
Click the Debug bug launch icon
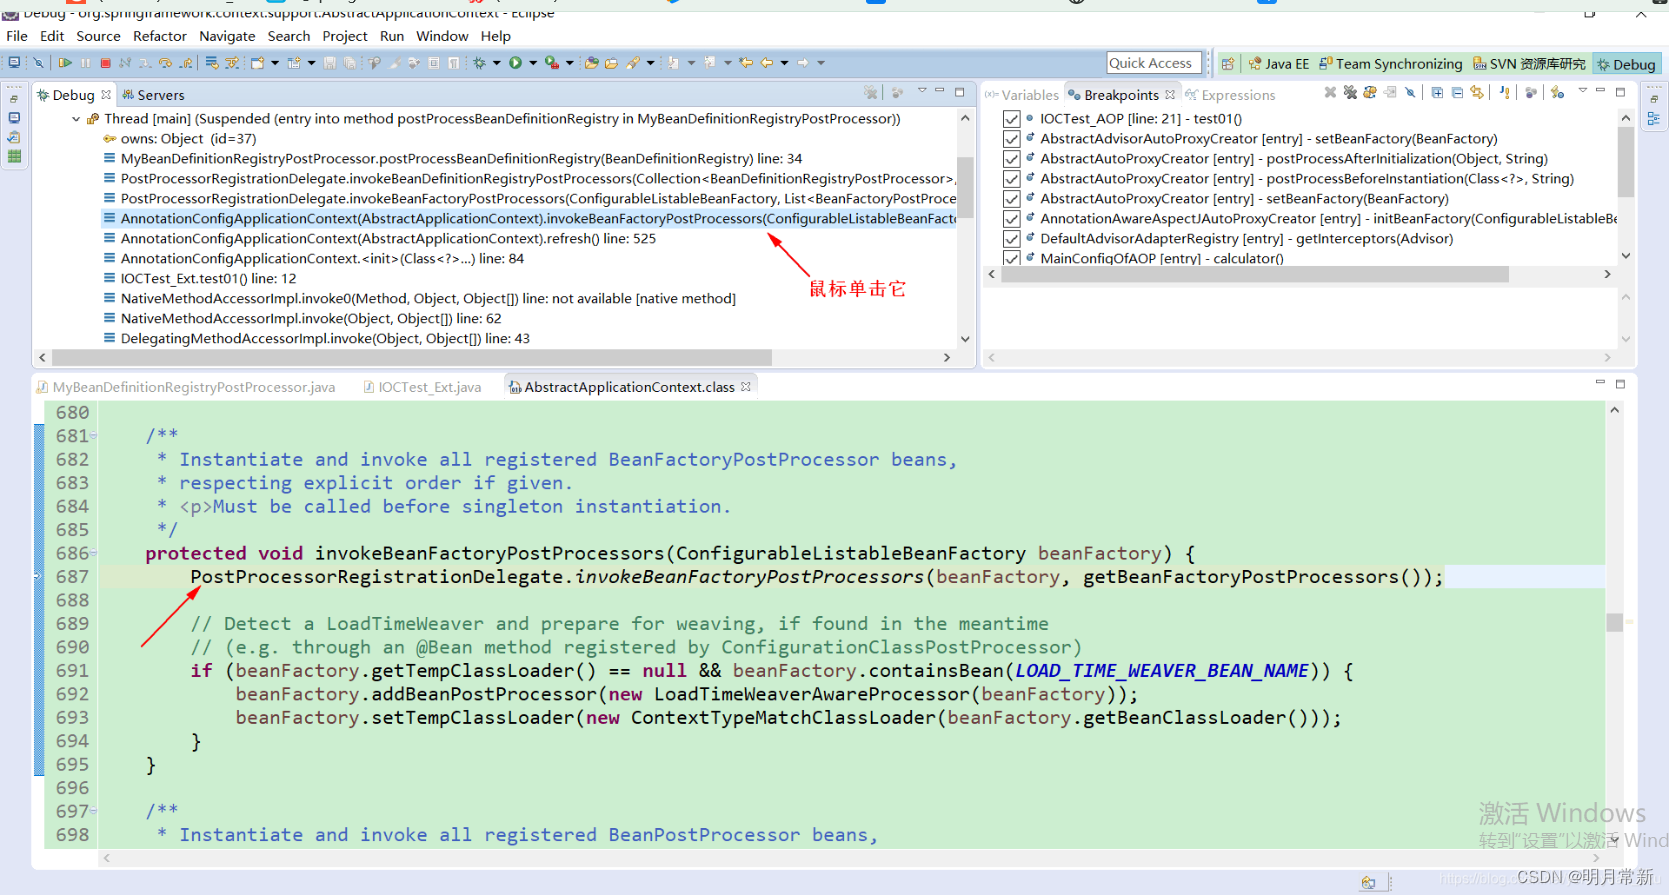click(x=479, y=63)
